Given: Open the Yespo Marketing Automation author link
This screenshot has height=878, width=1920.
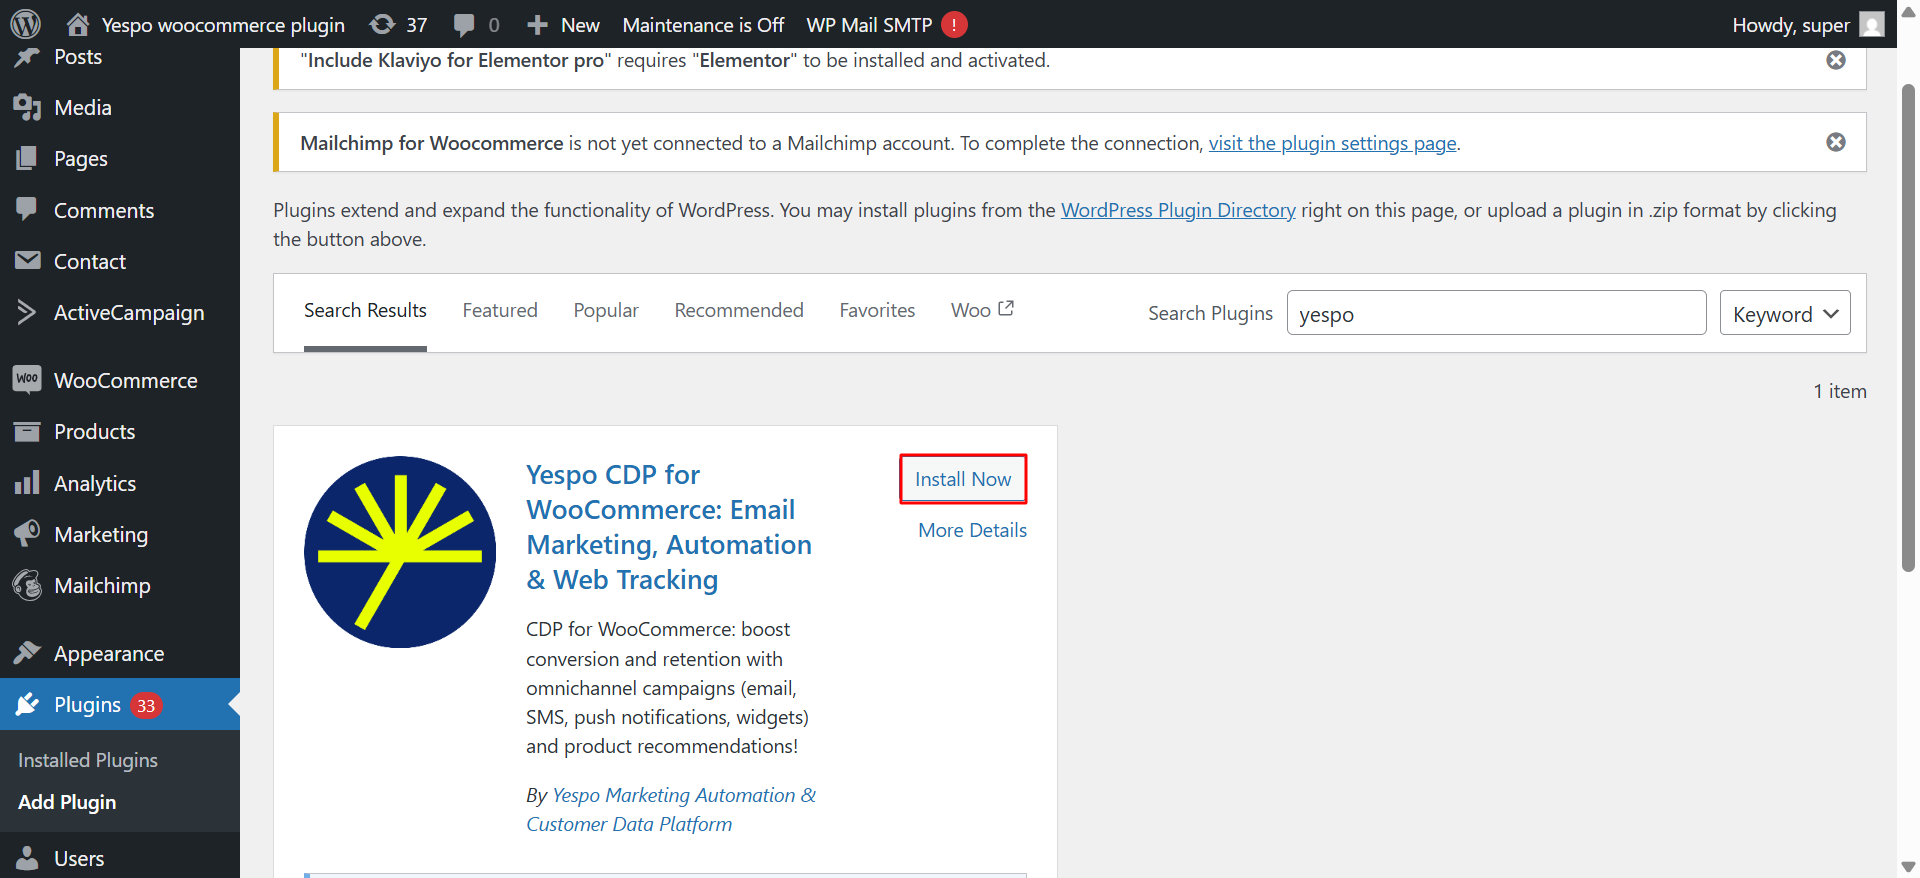Looking at the screenshot, I should tap(671, 809).
